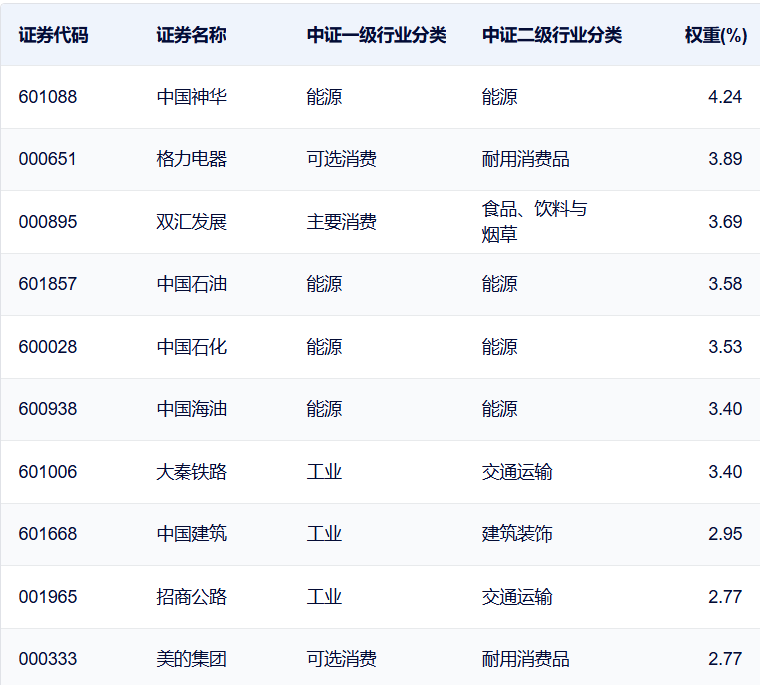Select security code 601006
The height and width of the screenshot is (685, 760).
[x=48, y=472]
